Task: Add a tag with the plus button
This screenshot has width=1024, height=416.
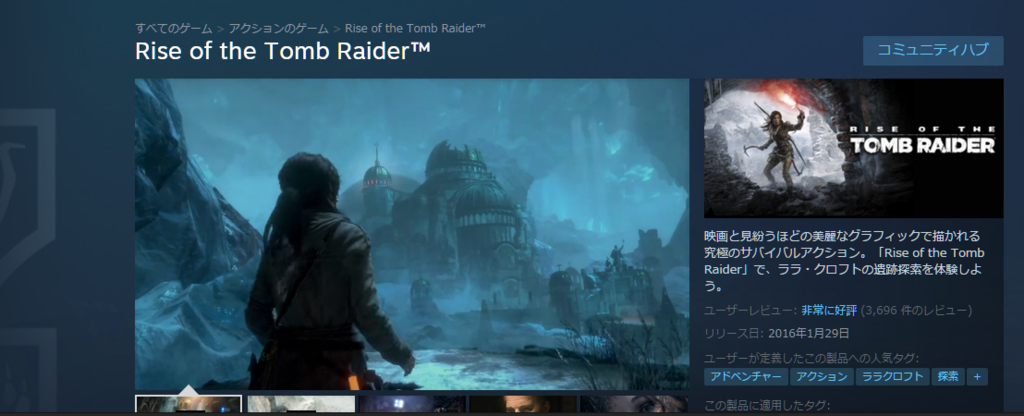Action: tap(978, 377)
